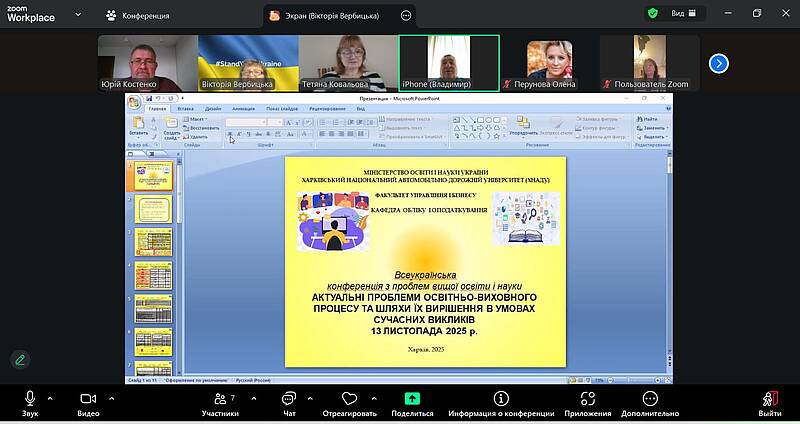
Task: Open the Приложения apps icon
Action: pos(587,399)
